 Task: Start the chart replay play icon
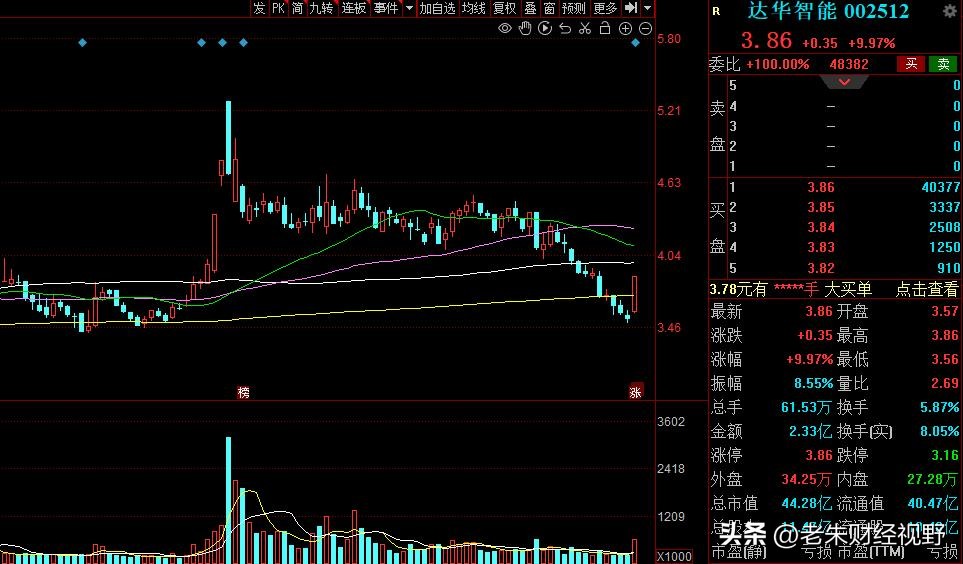pyautogui.click(x=545, y=28)
